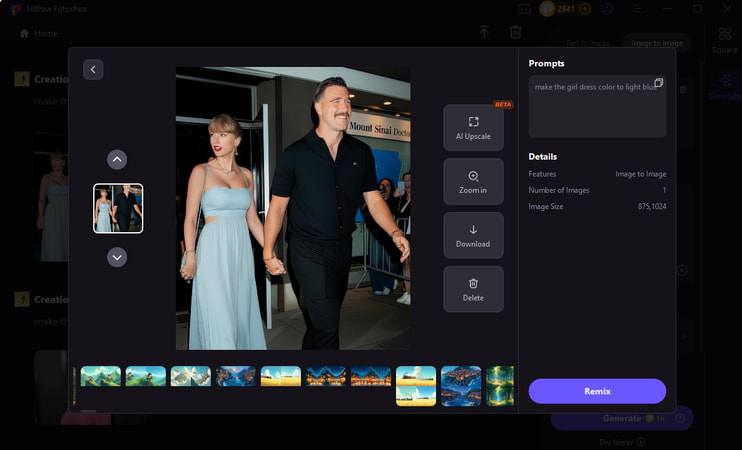
Task: Click the AI Upscale button
Action: [x=473, y=127]
